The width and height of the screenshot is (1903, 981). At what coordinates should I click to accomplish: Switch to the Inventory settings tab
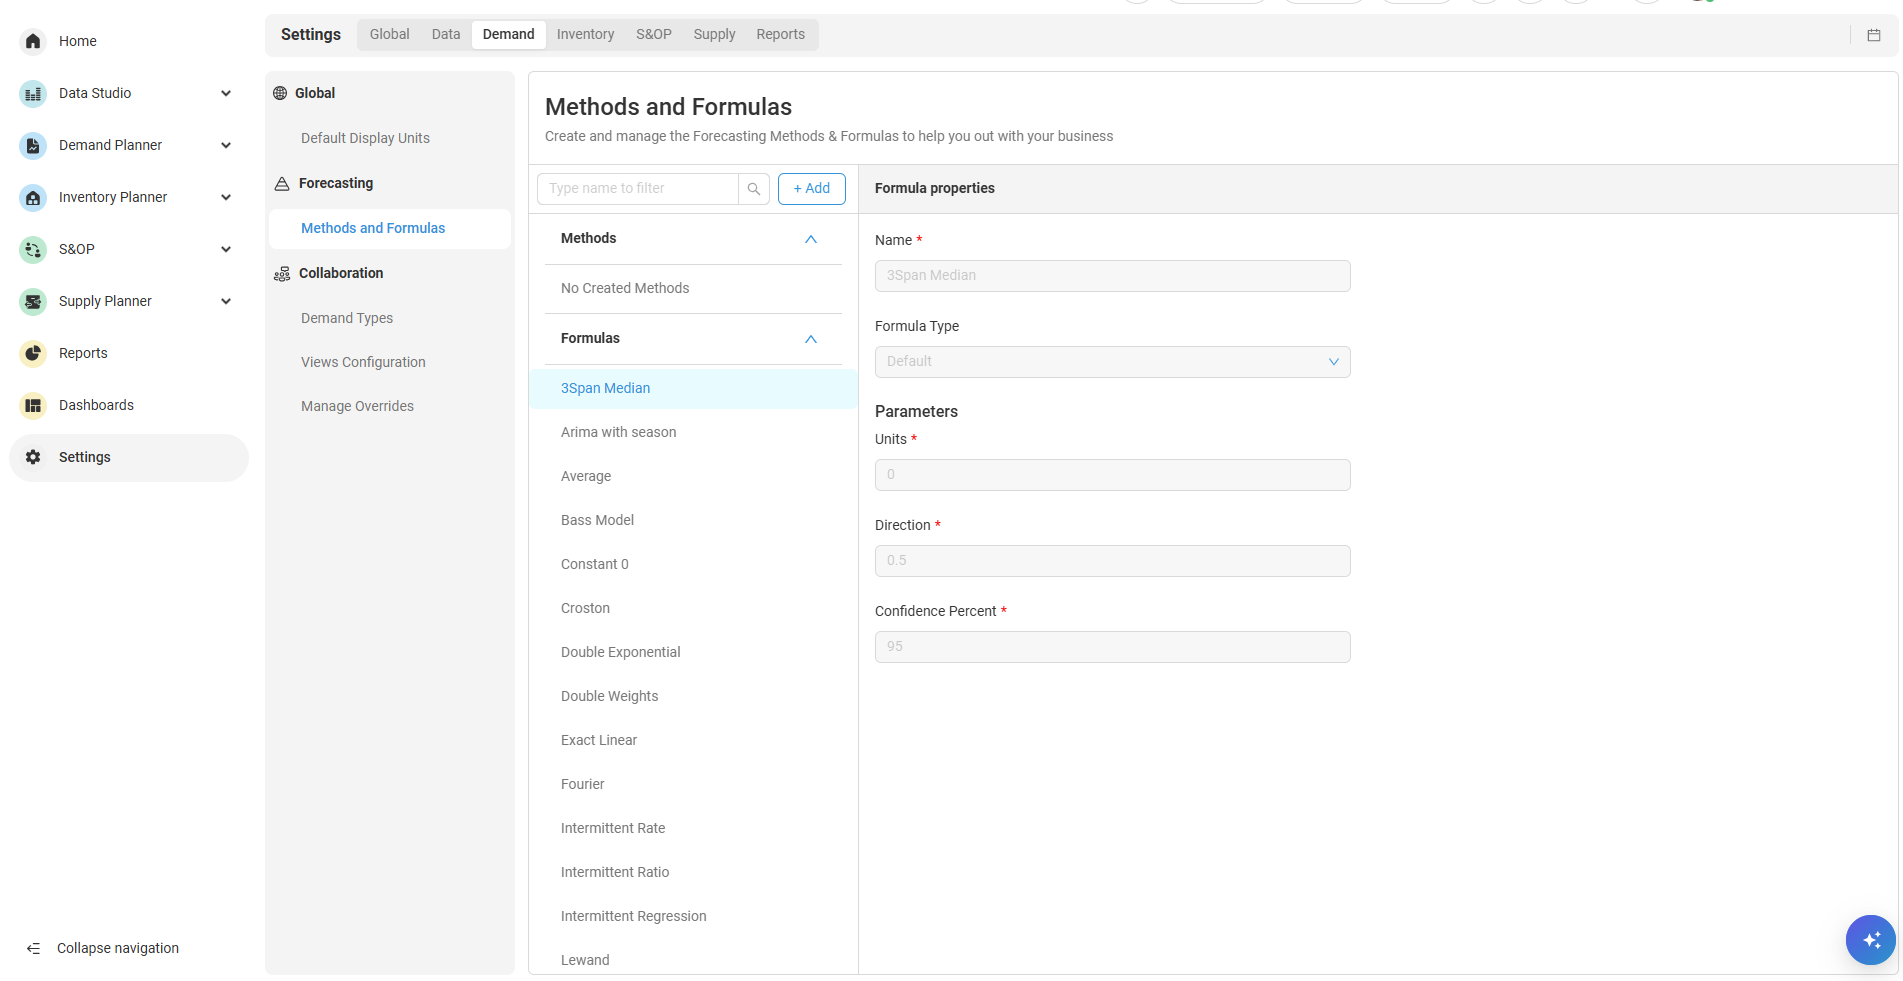(585, 34)
